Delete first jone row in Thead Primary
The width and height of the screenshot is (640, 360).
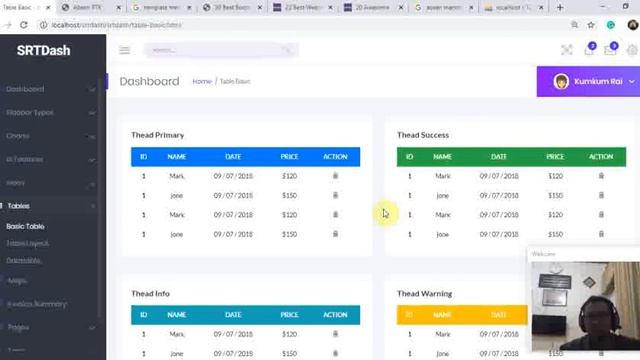335,196
